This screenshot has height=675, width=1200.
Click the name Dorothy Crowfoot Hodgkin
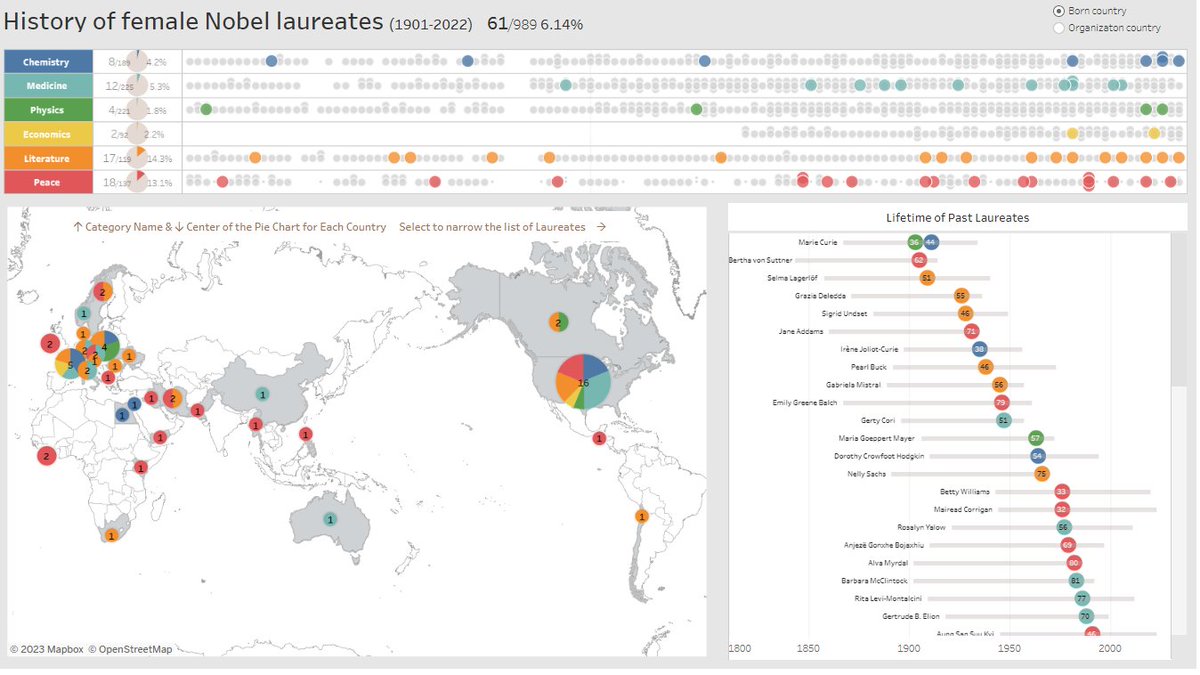[880, 456]
